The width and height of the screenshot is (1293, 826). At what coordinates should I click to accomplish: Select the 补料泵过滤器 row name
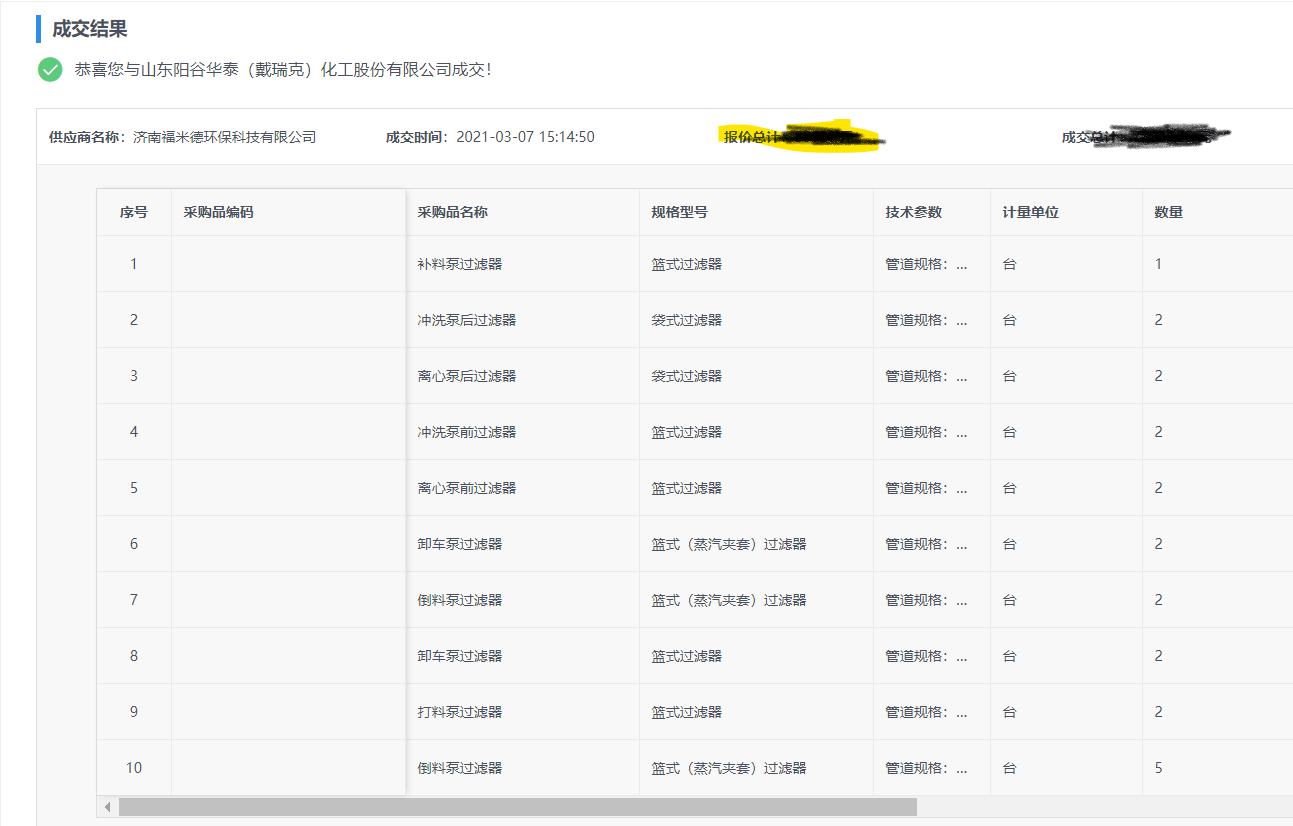460,264
